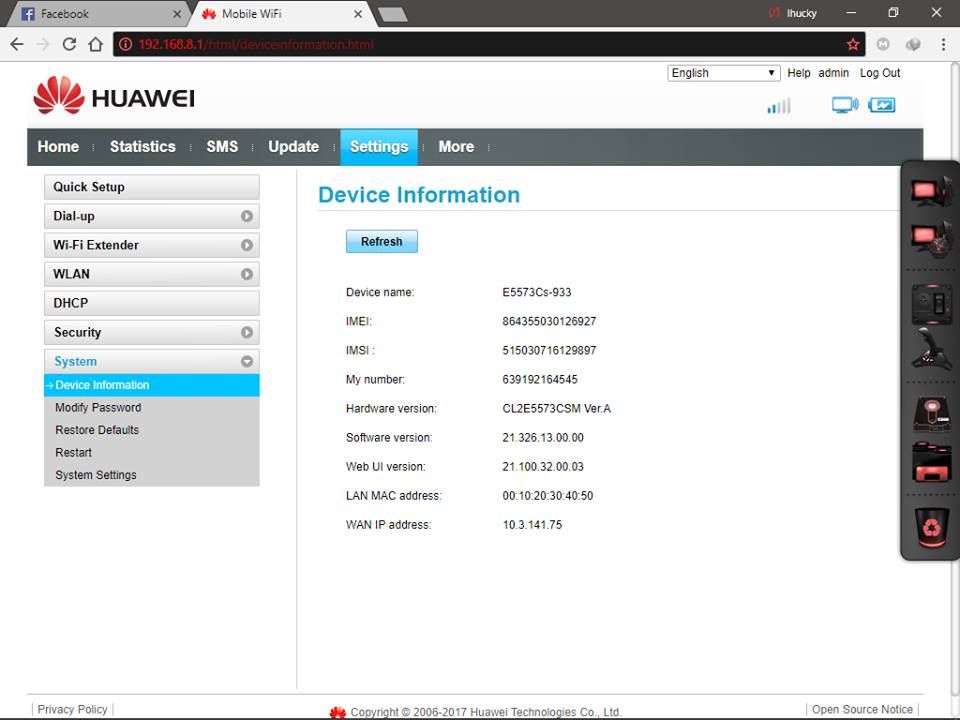Open the Quick Setup sidebar item
Viewport: 960px width, 720px height.
(x=151, y=187)
